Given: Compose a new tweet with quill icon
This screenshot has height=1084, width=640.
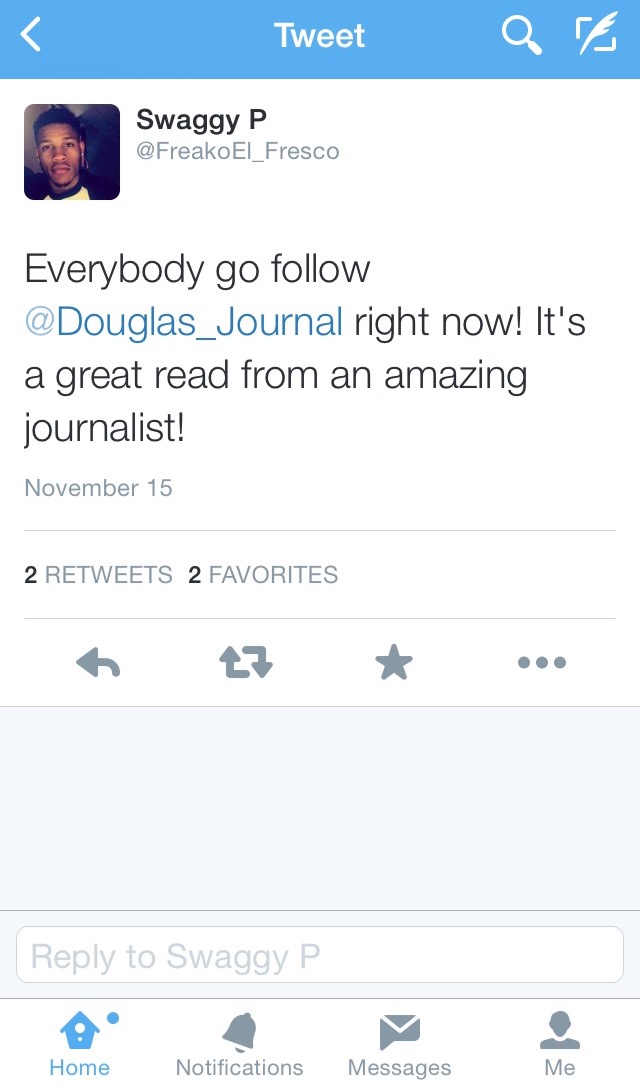Looking at the screenshot, I should click(595, 37).
